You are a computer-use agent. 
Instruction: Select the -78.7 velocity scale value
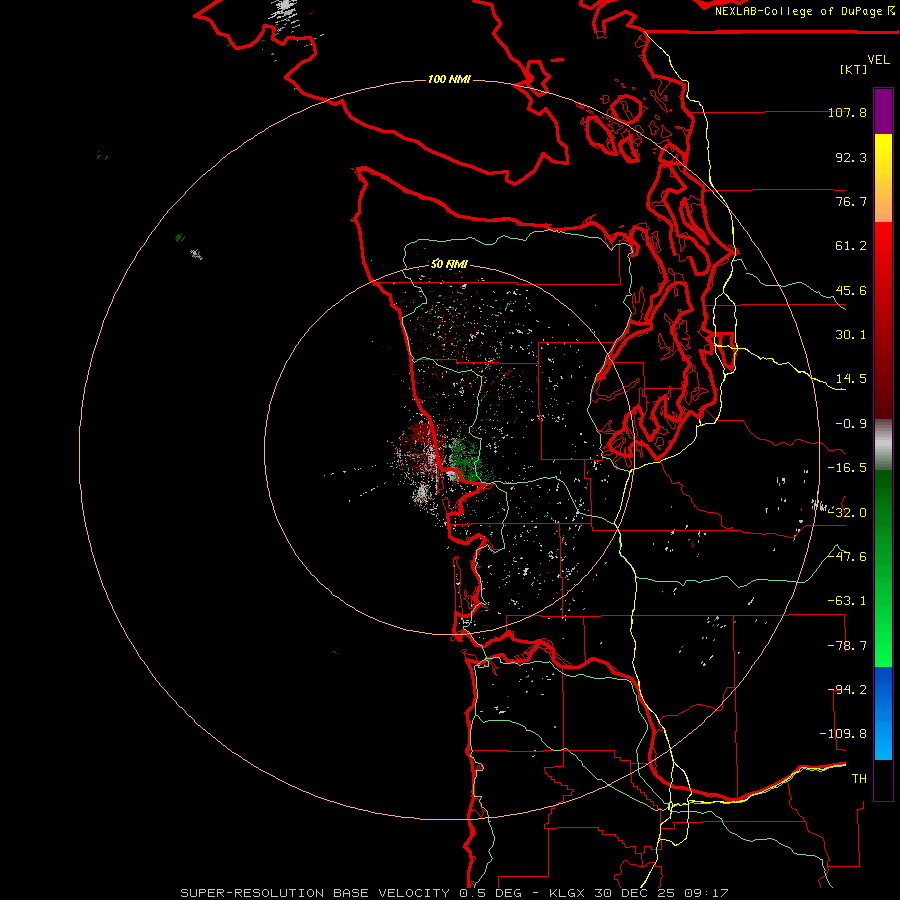click(847, 646)
